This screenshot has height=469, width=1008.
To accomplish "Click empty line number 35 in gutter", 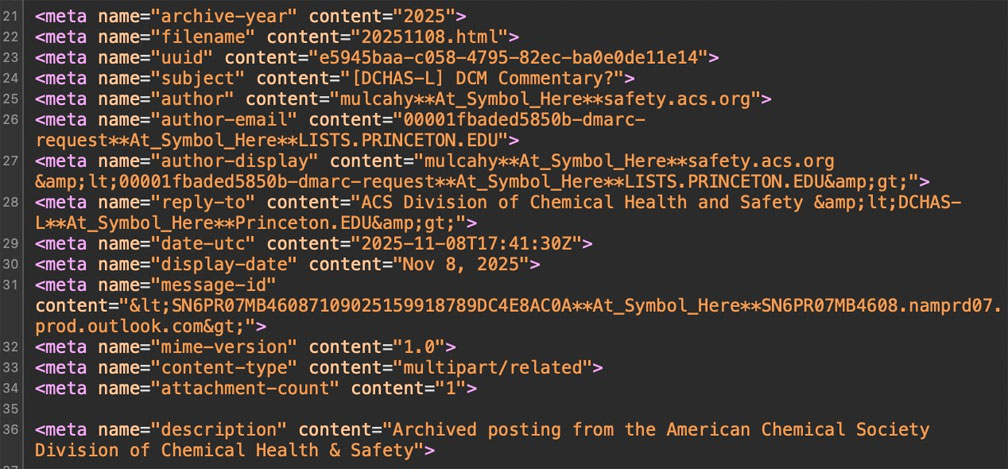I will 10,409.
